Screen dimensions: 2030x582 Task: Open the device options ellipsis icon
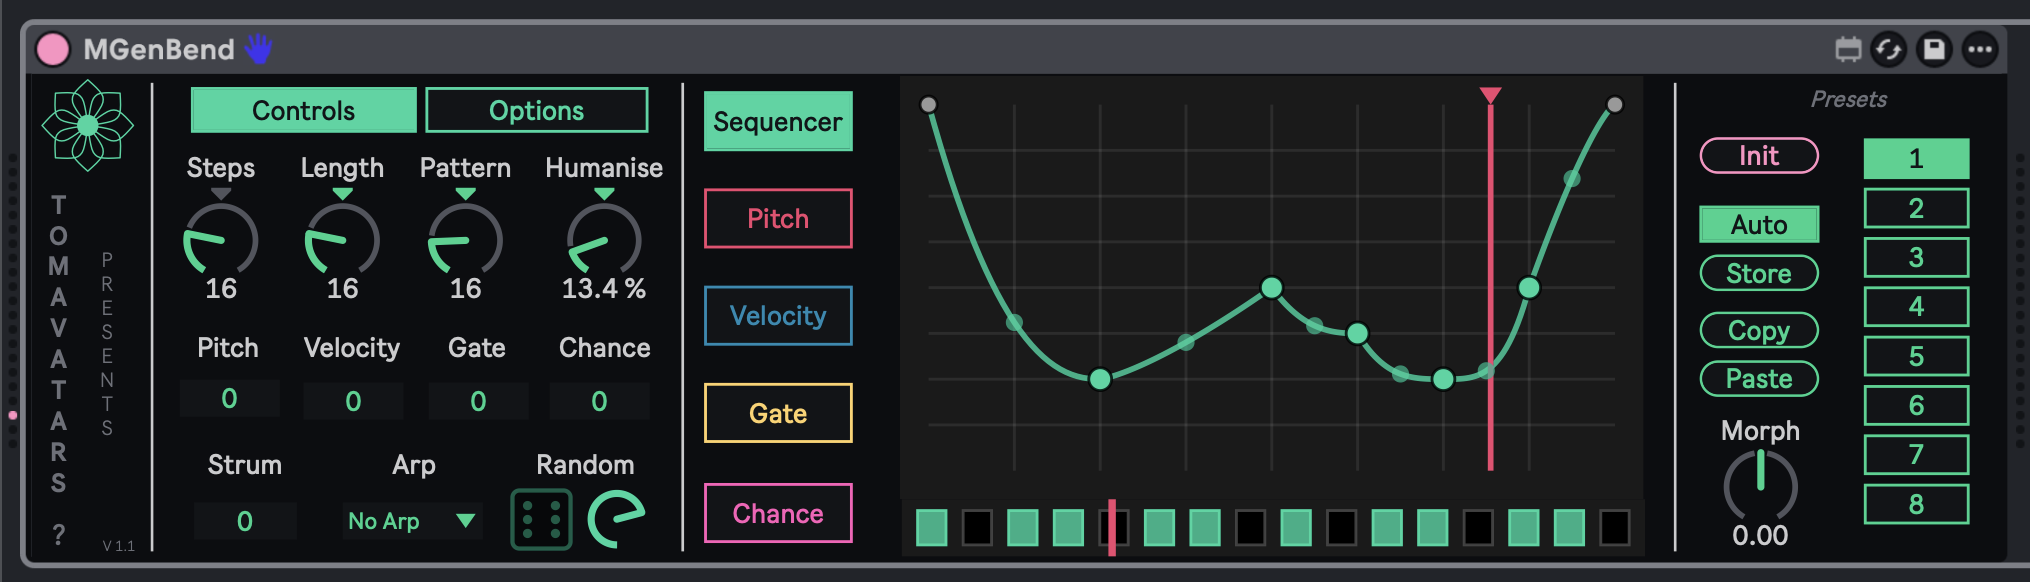tap(1979, 49)
